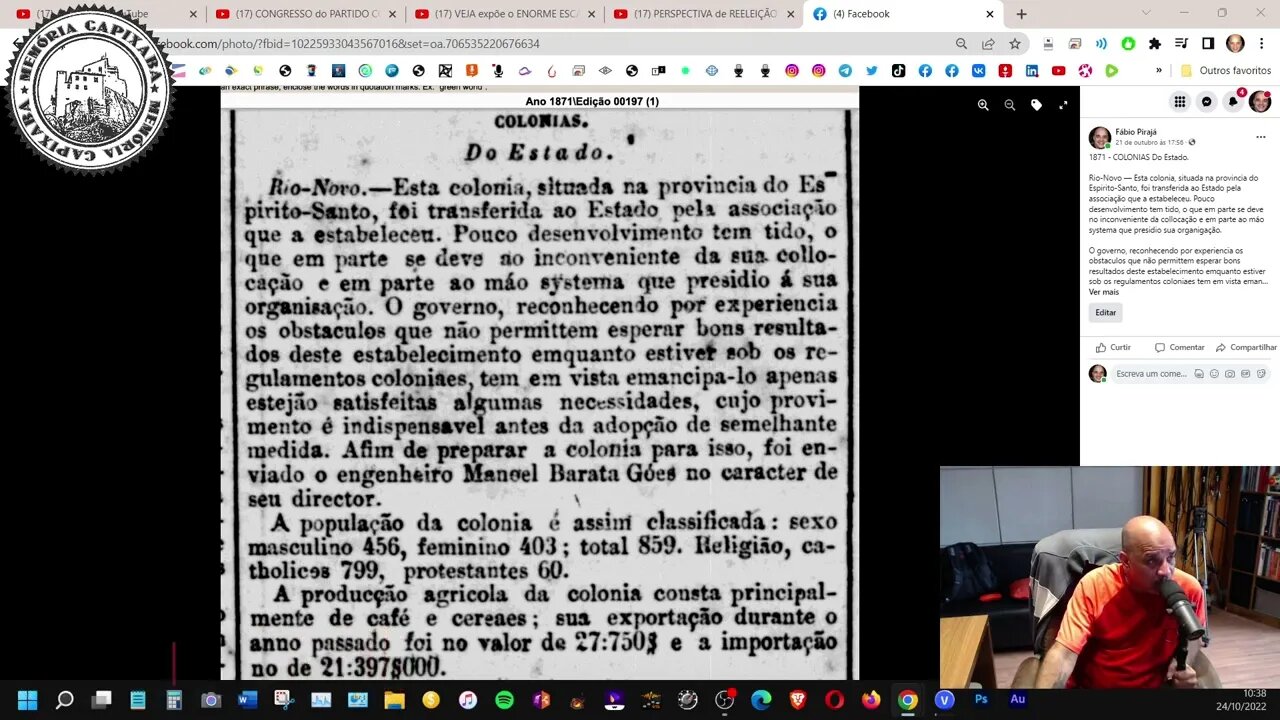Zoom in on the Facebook photo
The height and width of the screenshot is (720, 1280).
pos(983,105)
